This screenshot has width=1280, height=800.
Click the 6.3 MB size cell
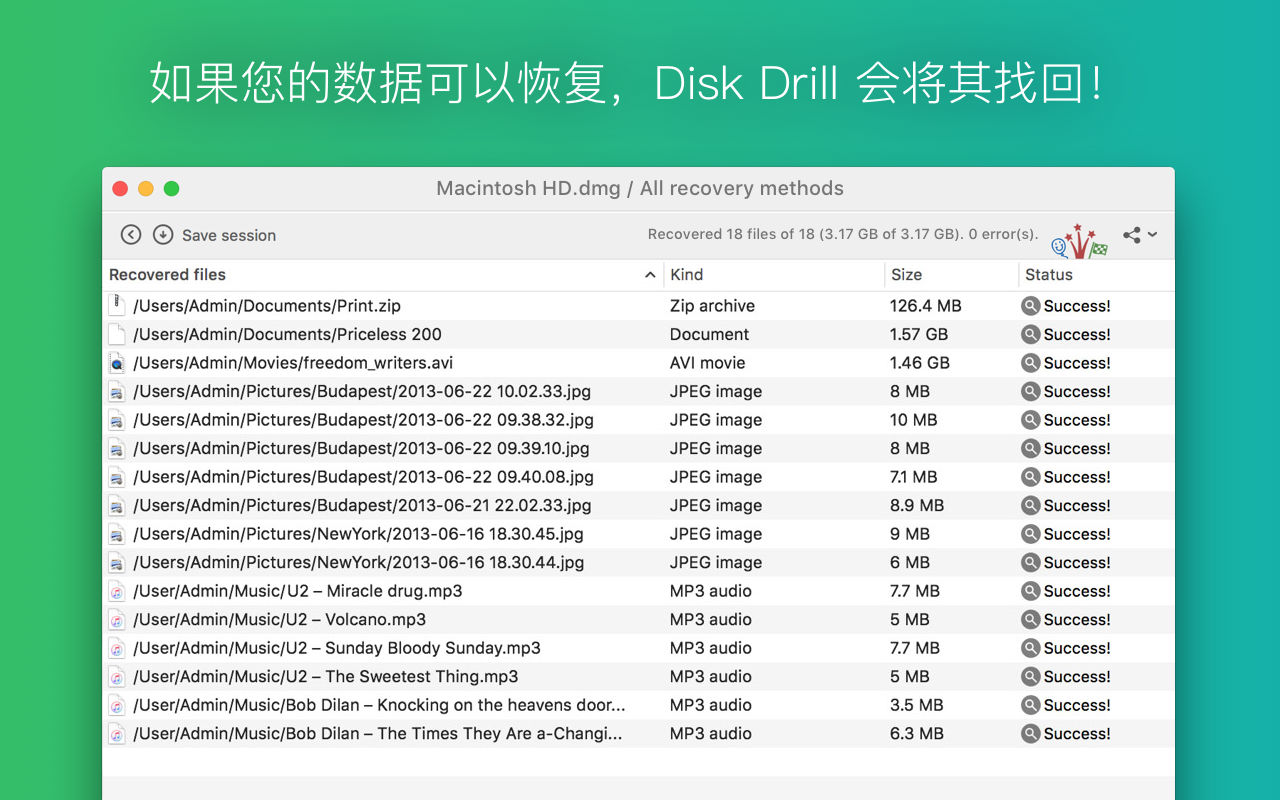[x=917, y=734]
